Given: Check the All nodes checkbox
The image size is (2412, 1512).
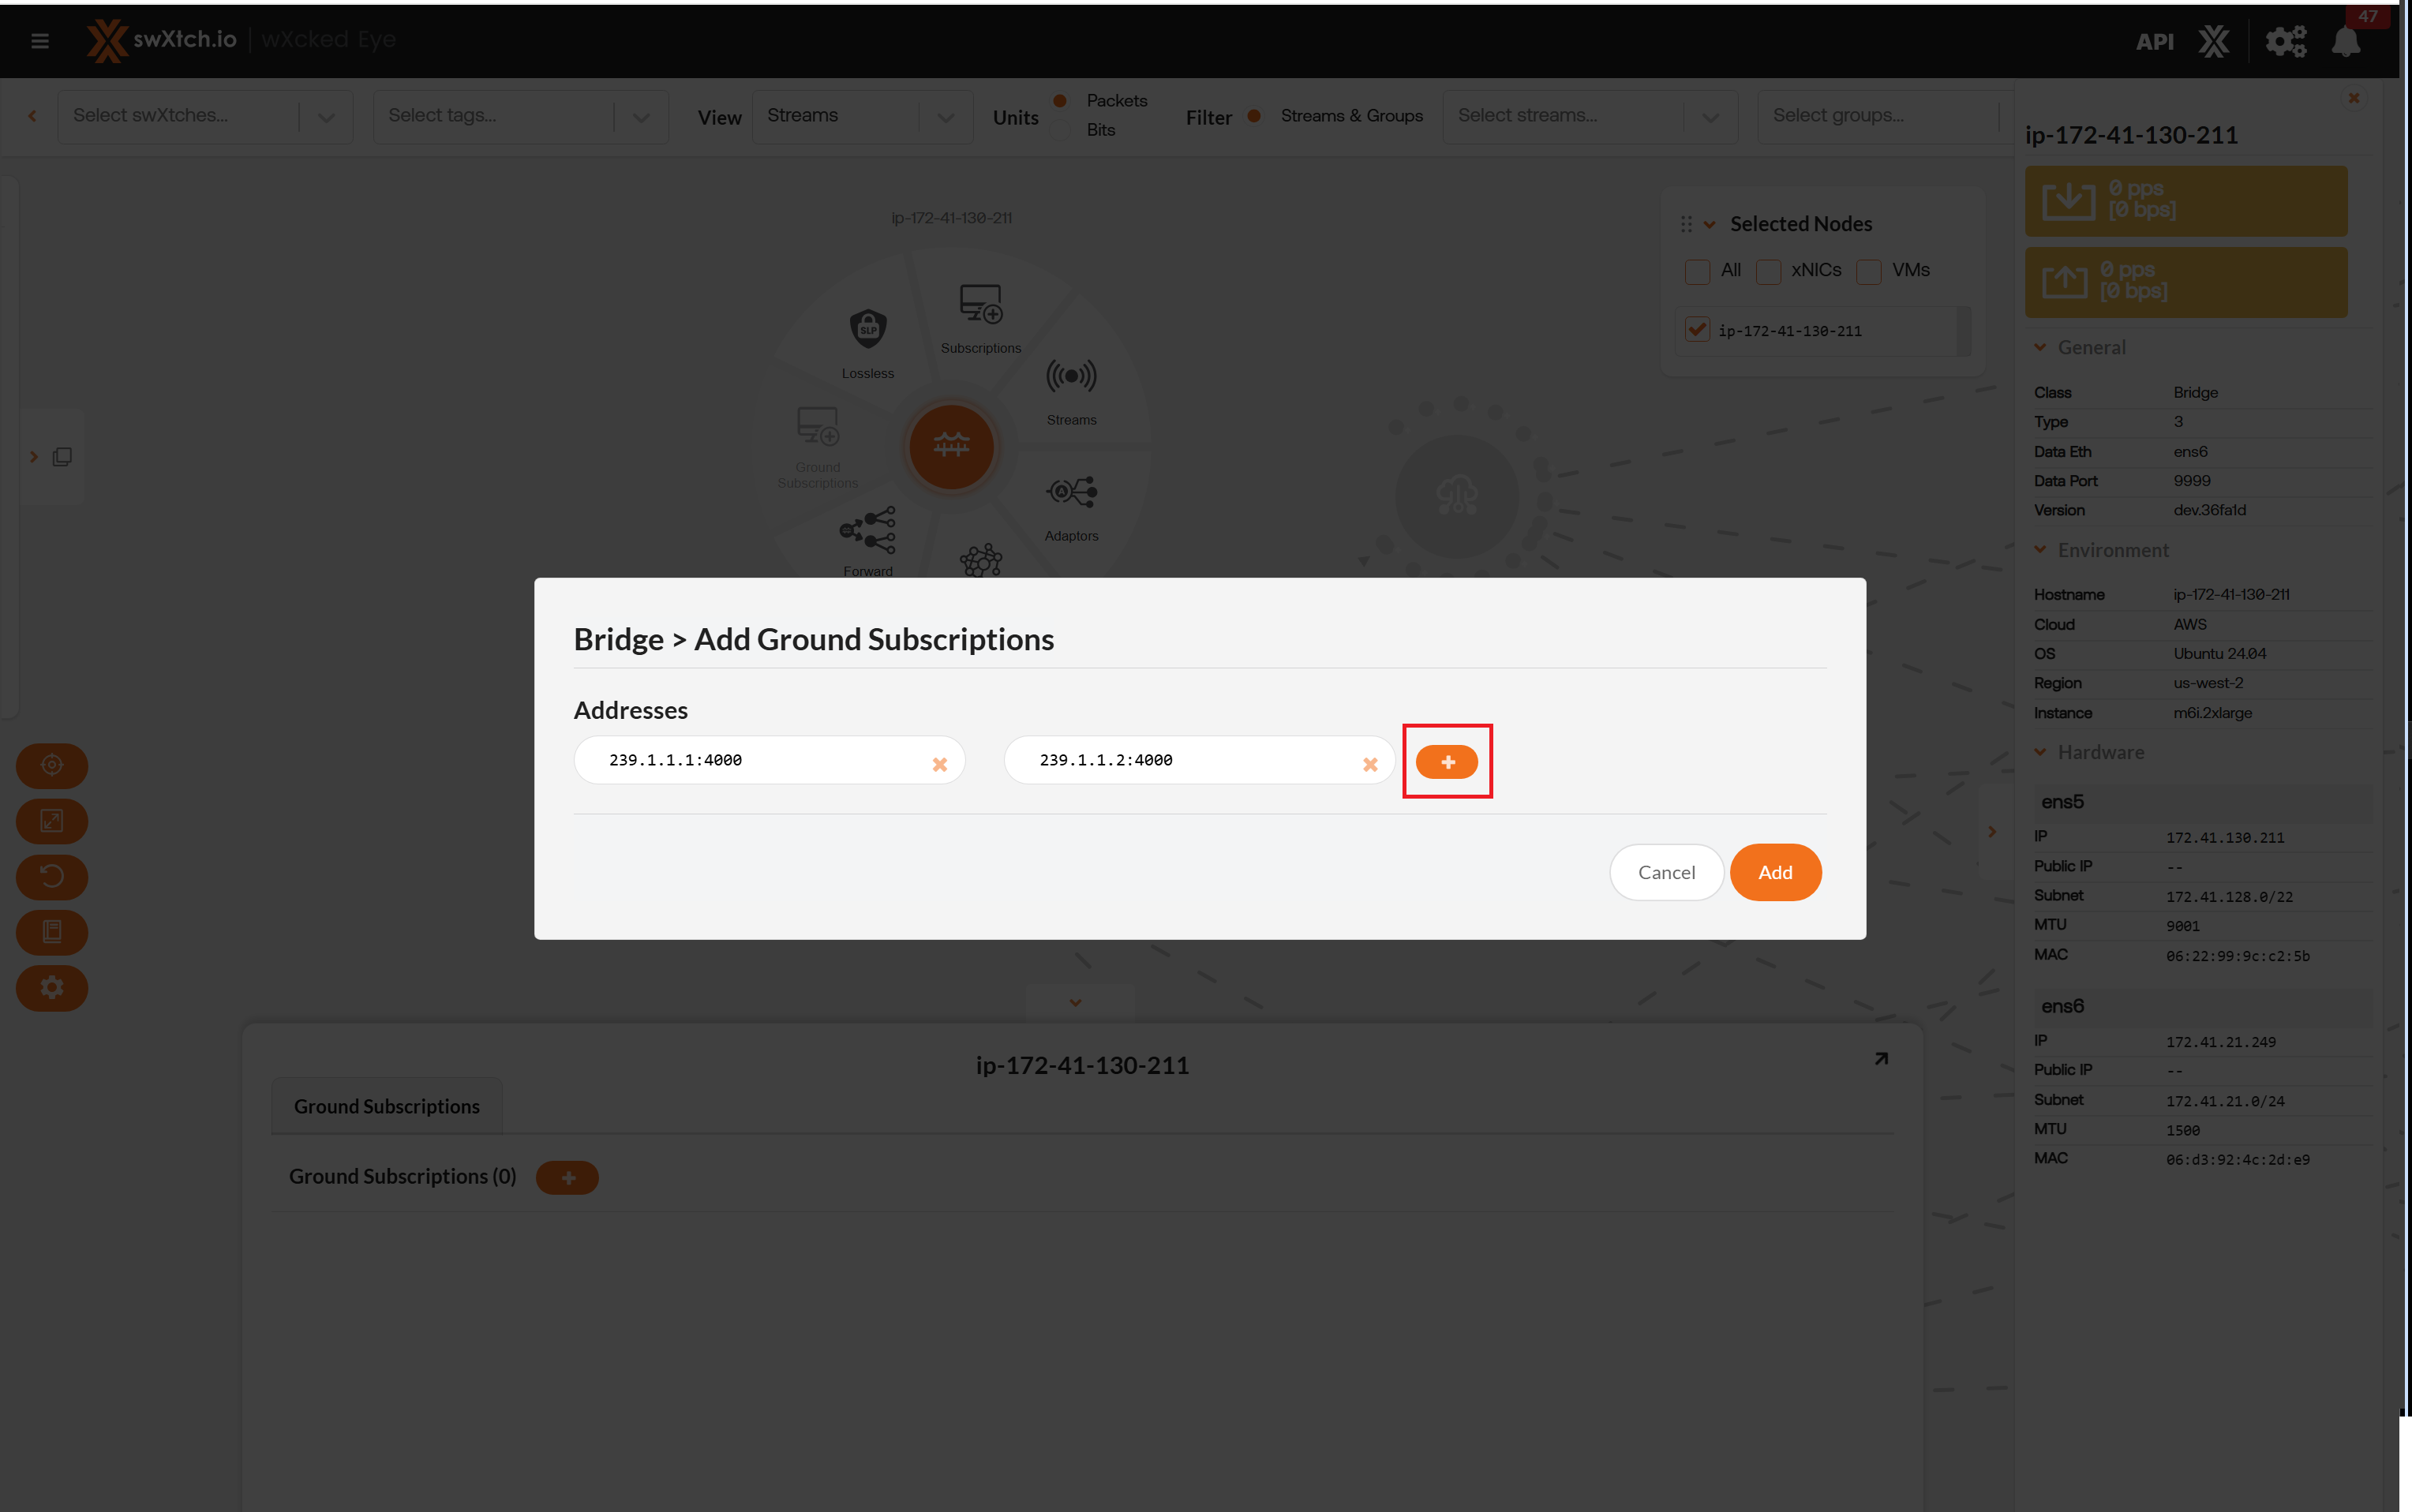Looking at the screenshot, I should [1697, 271].
